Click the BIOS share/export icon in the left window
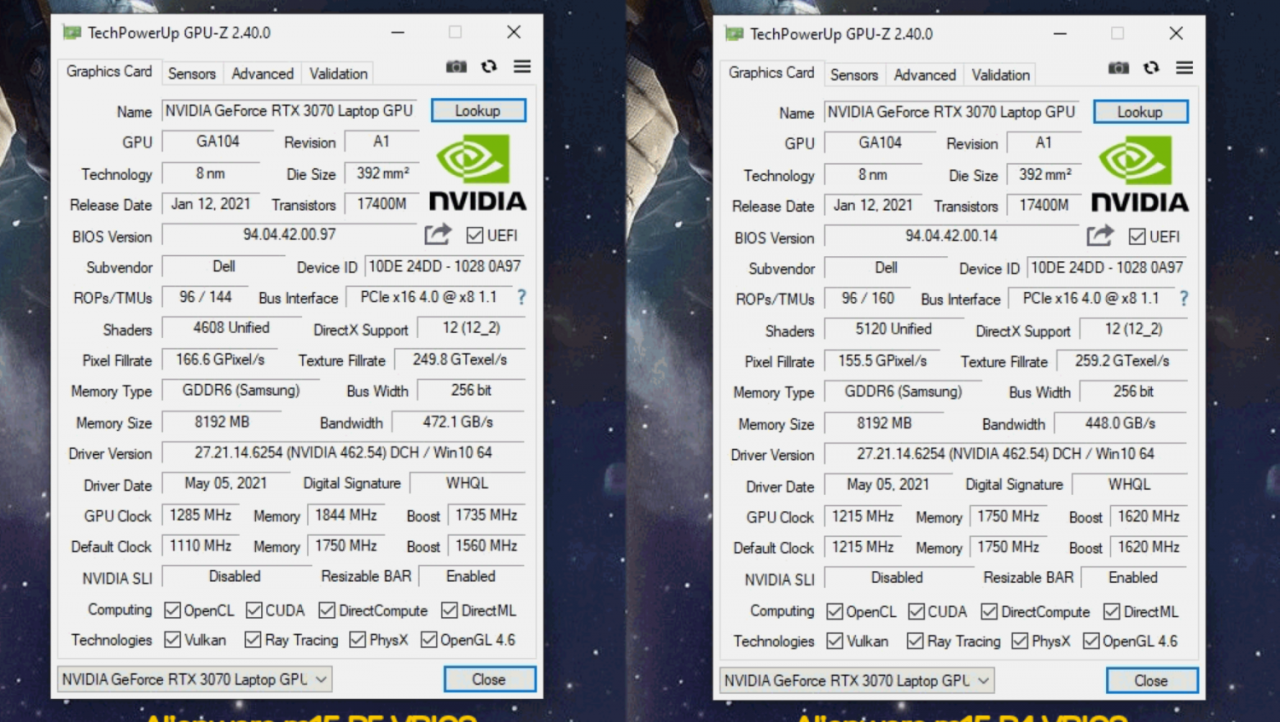1280x722 pixels. click(x=438, y=235)
